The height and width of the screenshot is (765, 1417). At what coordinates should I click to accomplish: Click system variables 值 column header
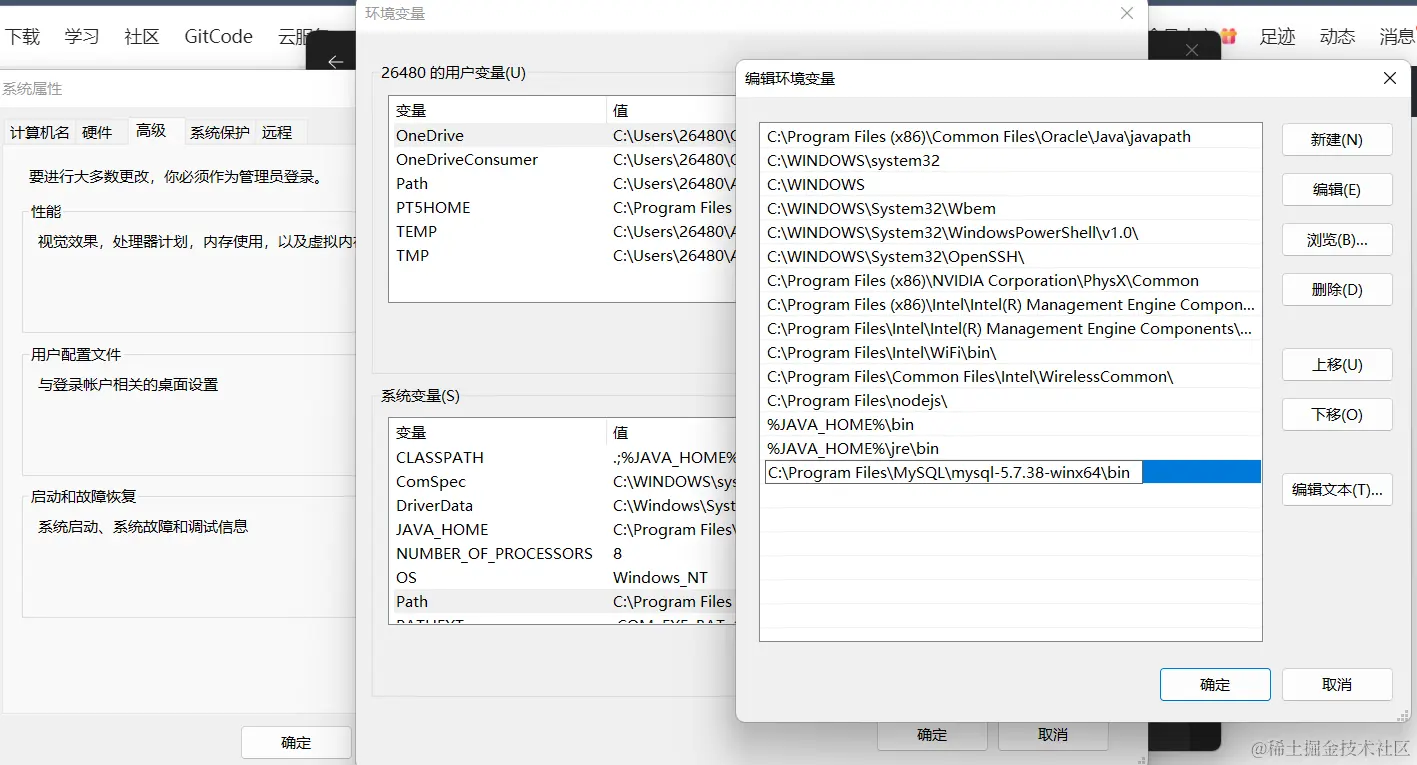(672, 433)
